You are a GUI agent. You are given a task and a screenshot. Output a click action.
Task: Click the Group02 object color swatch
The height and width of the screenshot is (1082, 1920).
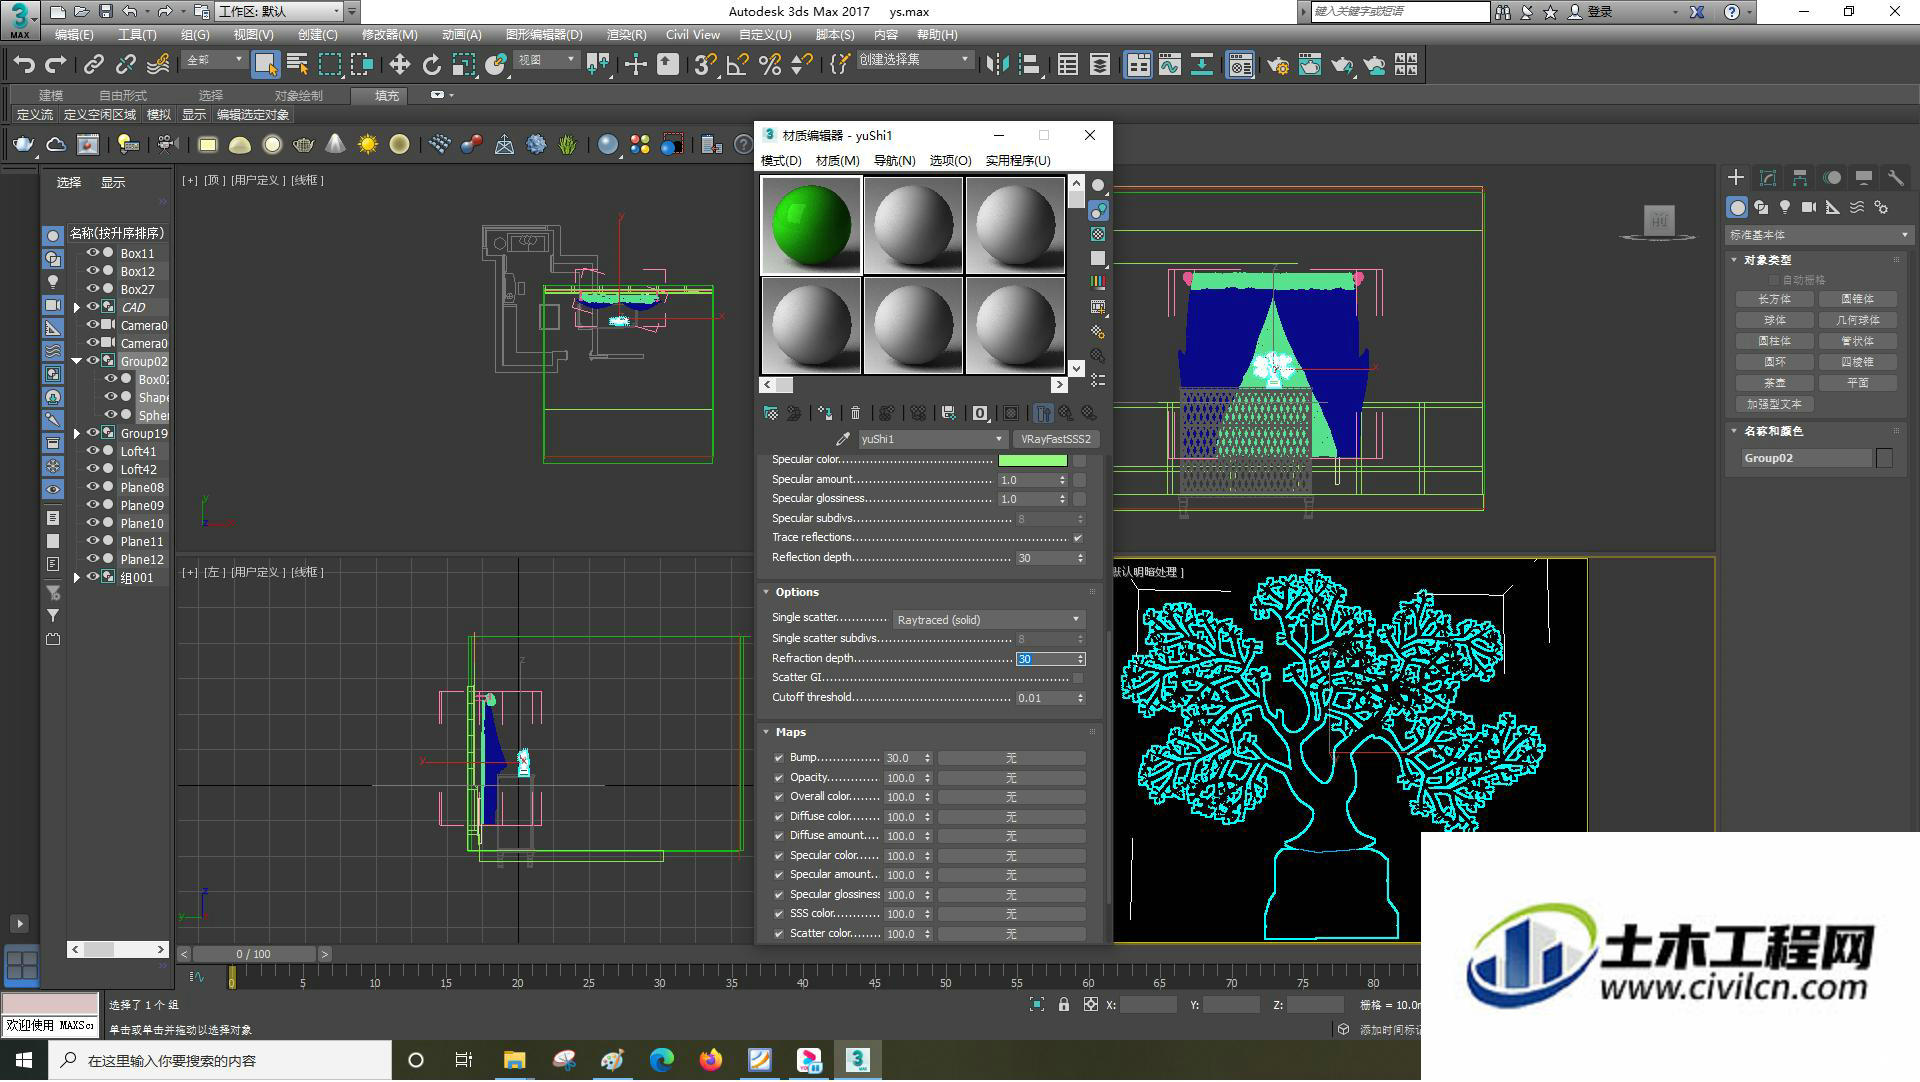point(1884,458)
